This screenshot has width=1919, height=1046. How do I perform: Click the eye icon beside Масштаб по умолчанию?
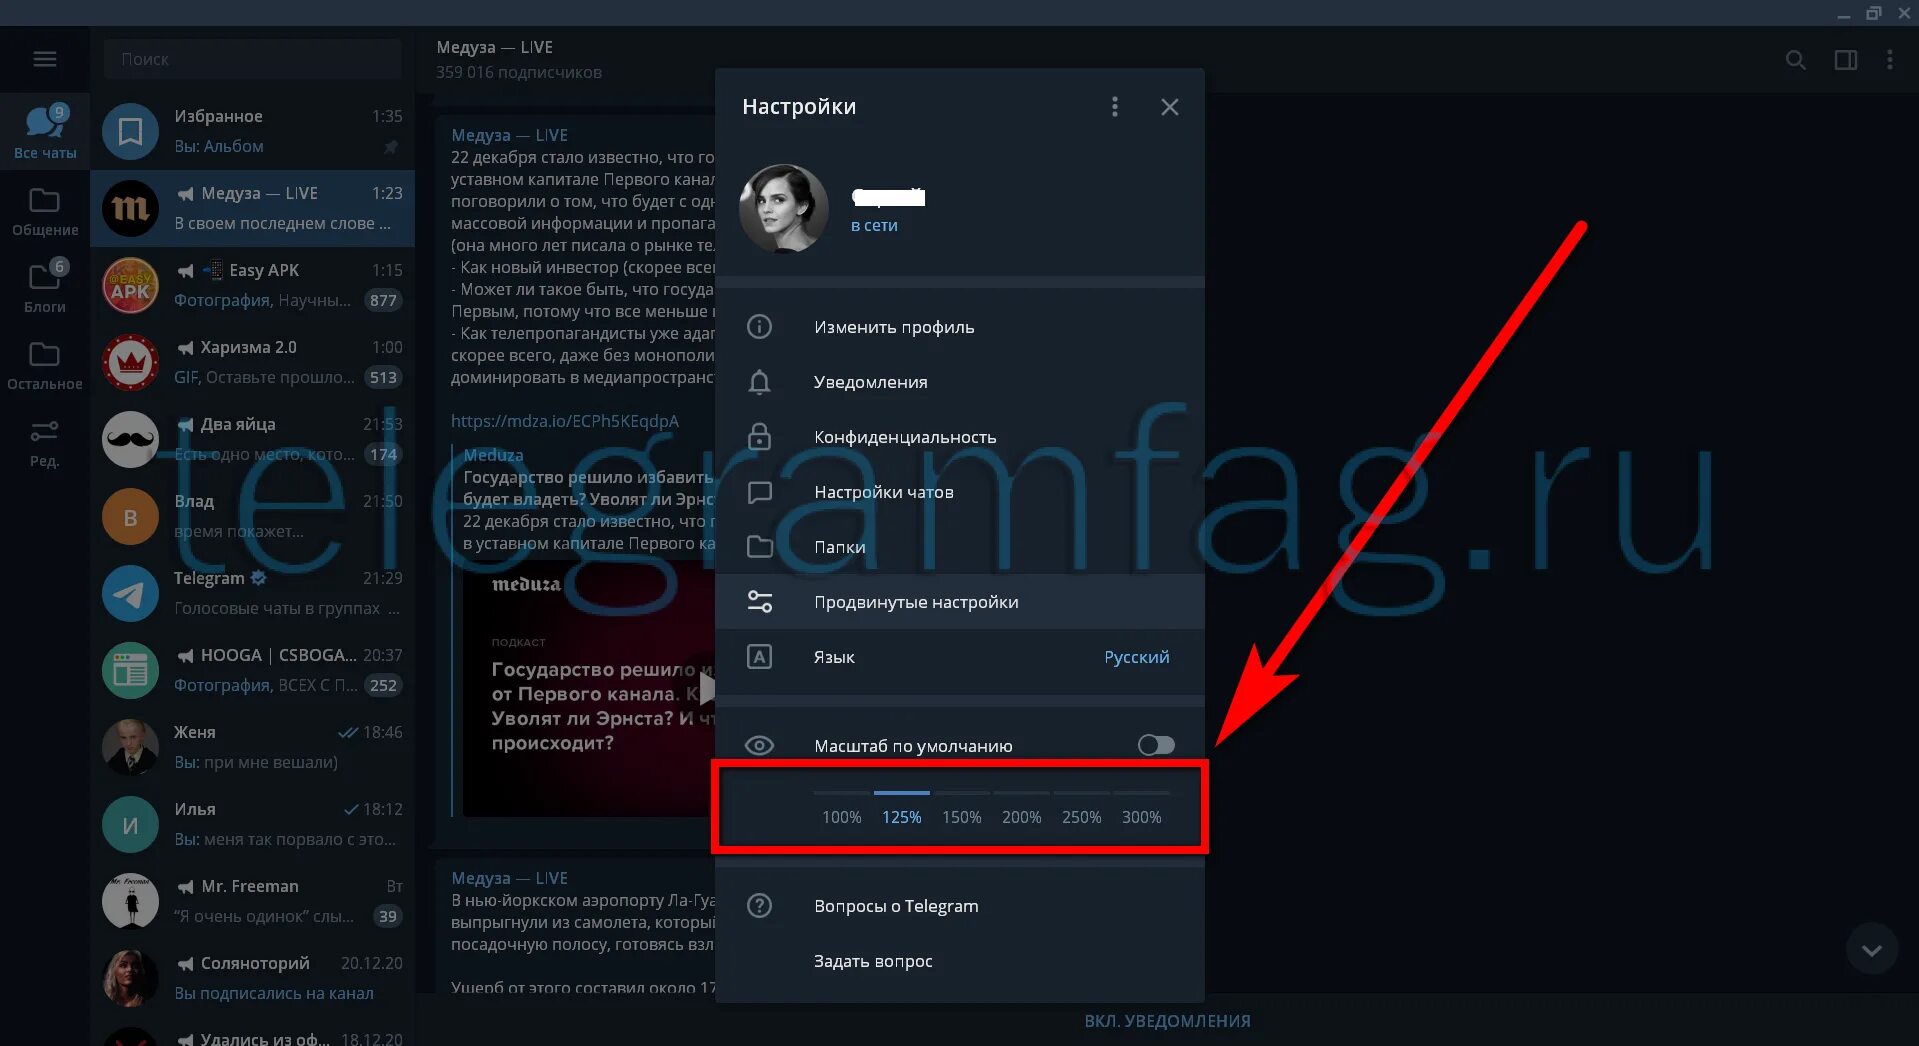pyautogui.click(x=759, y=745)
